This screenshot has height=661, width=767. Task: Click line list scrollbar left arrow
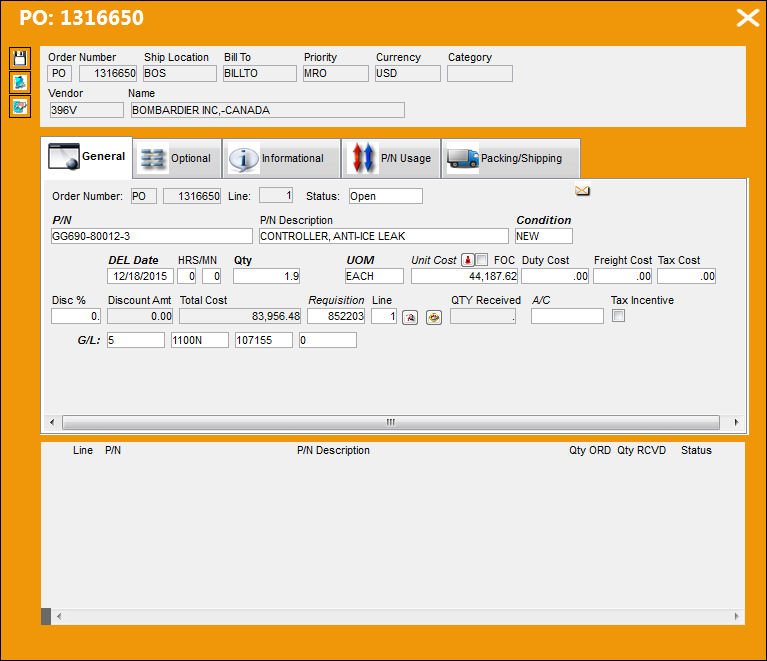point(59,616)
